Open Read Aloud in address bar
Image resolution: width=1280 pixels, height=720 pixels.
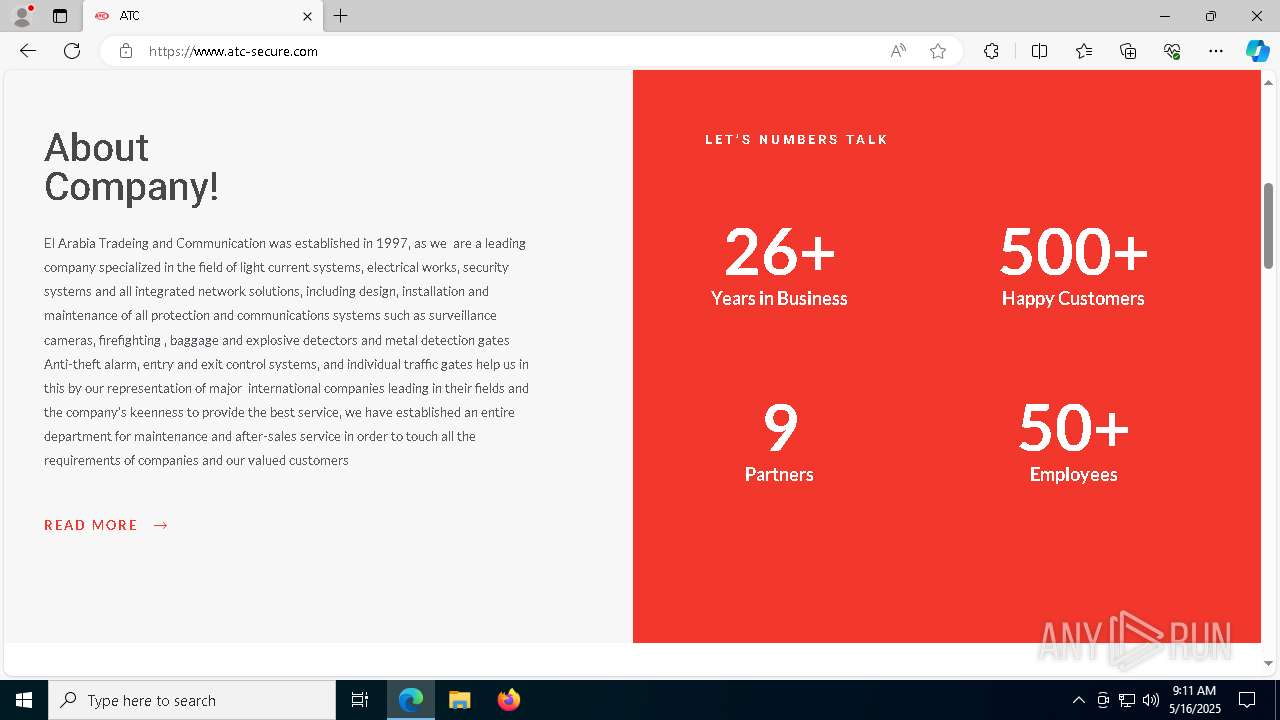point(898,51)
